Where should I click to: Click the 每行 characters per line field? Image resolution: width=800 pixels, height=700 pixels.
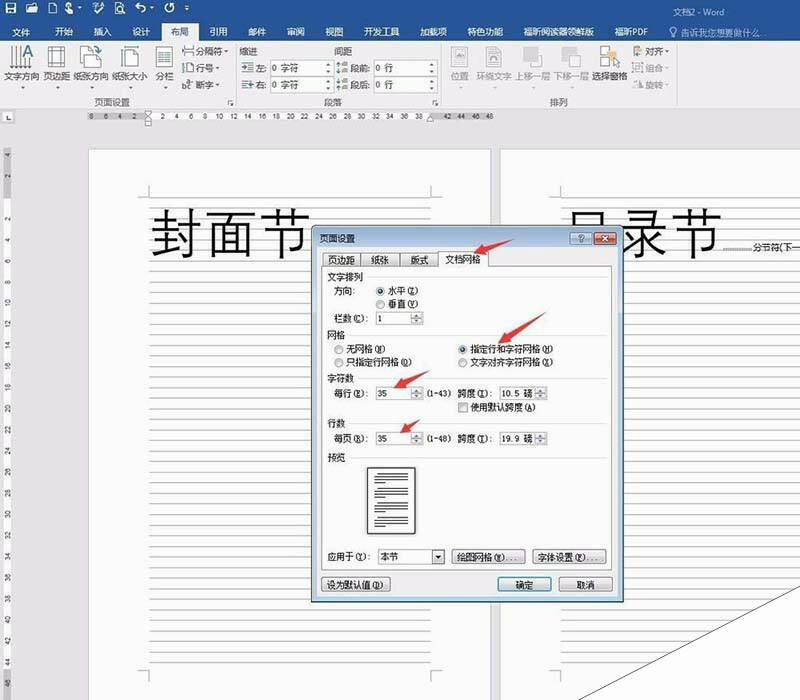394,393
